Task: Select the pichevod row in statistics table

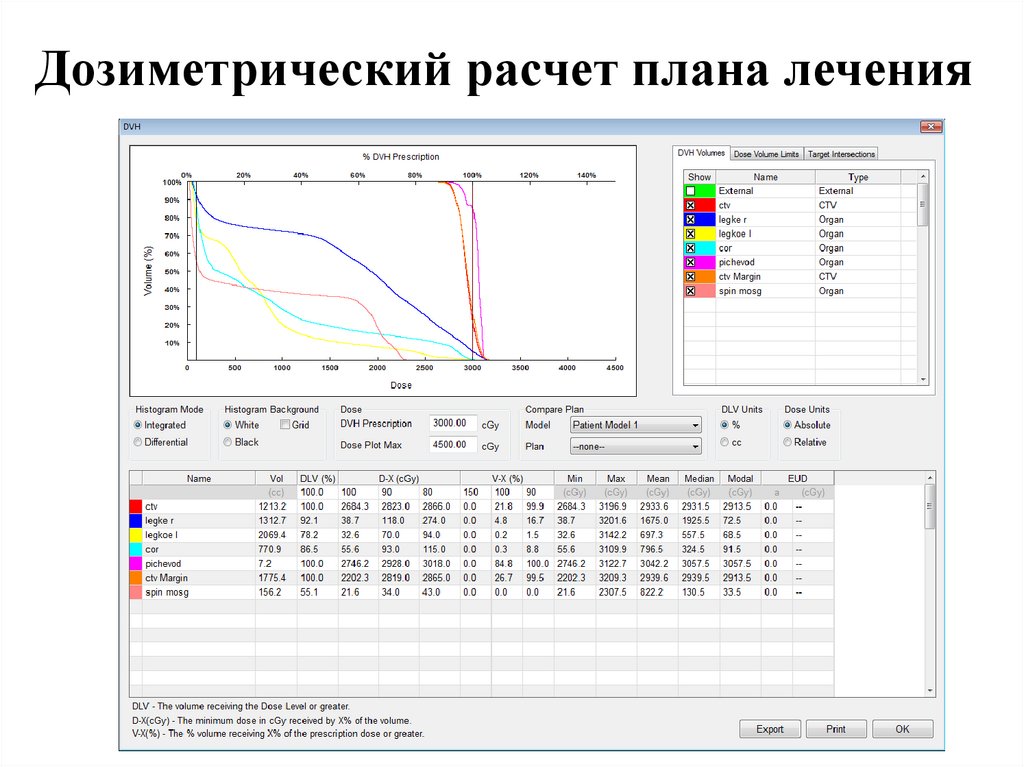Action: [x=481, y=564]
